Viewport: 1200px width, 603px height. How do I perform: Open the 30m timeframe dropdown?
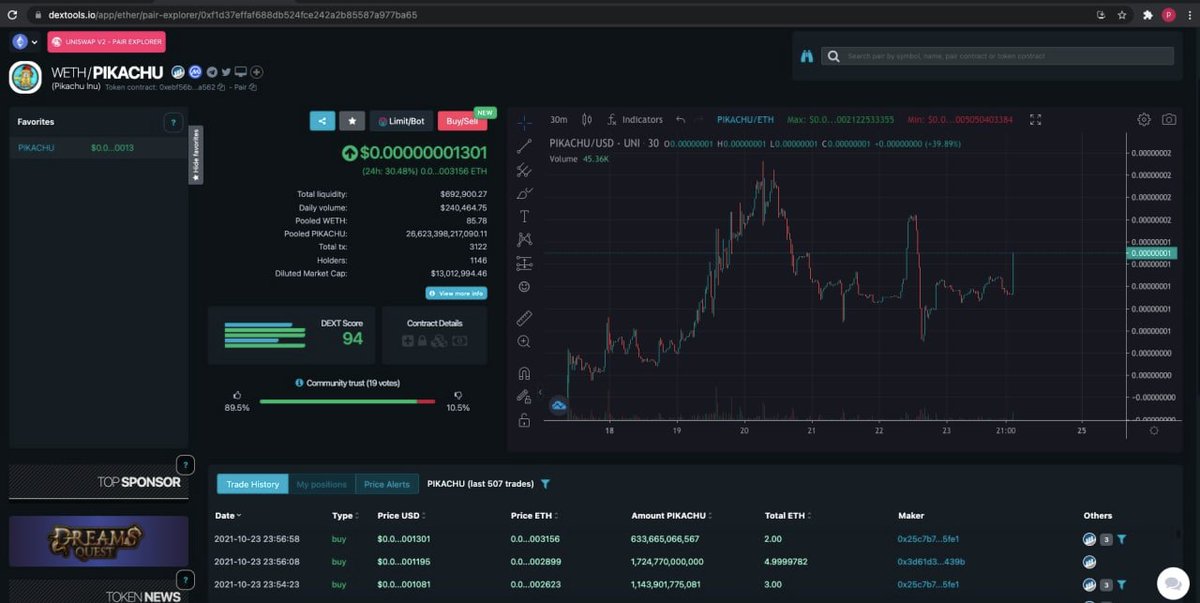pos(559,120)
